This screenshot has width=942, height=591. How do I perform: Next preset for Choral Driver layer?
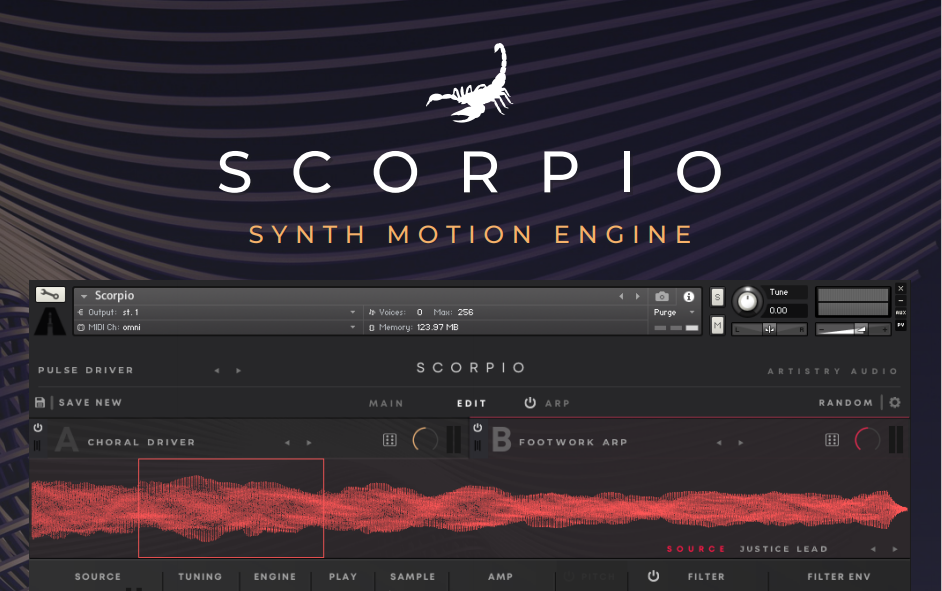(x=309, y=443)
